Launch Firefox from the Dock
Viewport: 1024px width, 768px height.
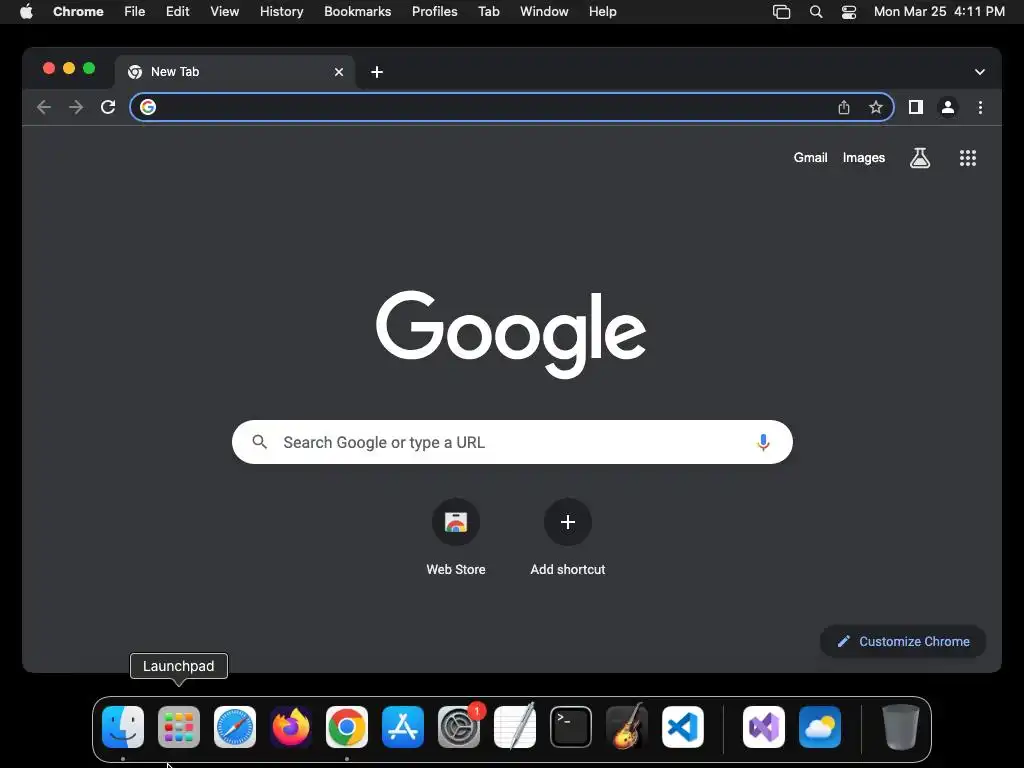[x=291, y=727]
